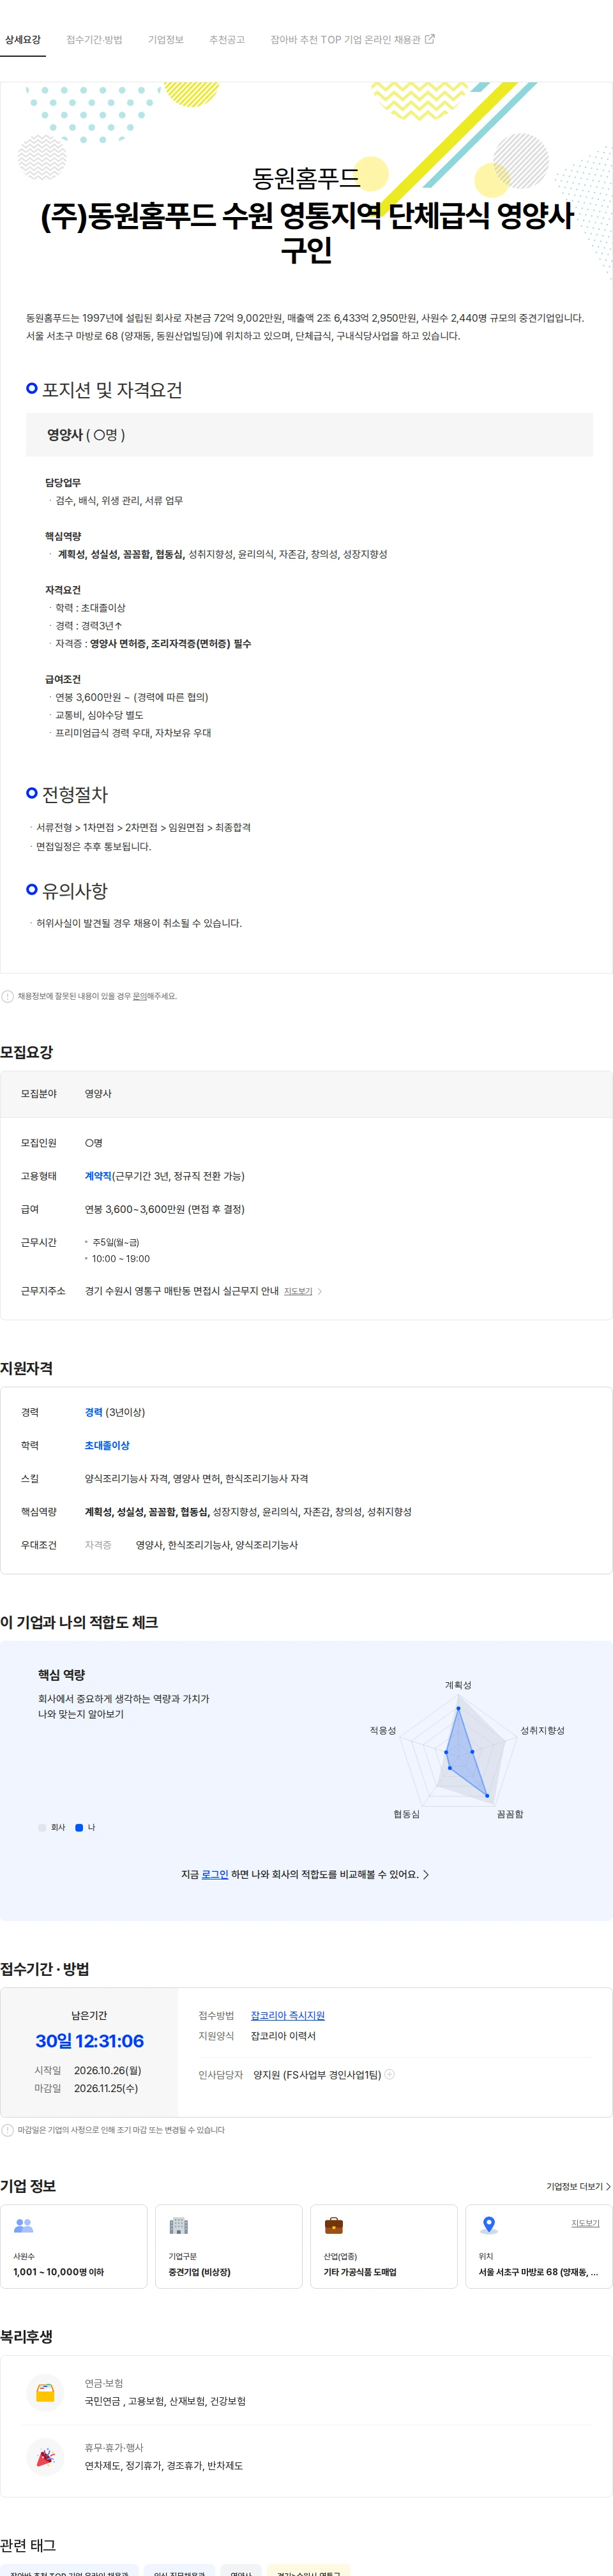The image size is (613, 2576).
Task: Open 지도보기 link next to 근무지주소
Action: tap(298, 1291)
